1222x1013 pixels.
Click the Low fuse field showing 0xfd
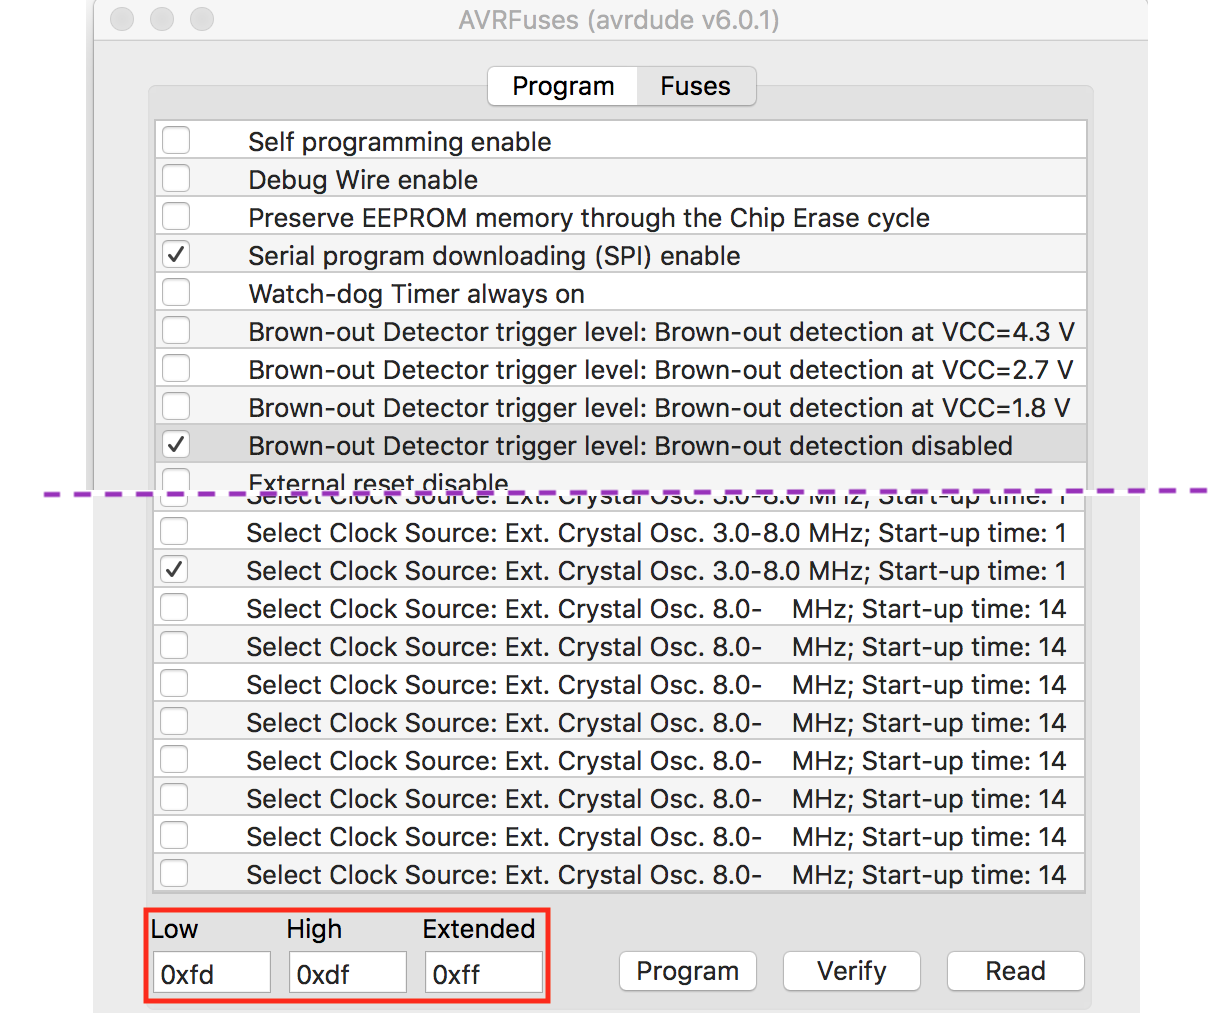pyautogui.click(x=212, y=973)
